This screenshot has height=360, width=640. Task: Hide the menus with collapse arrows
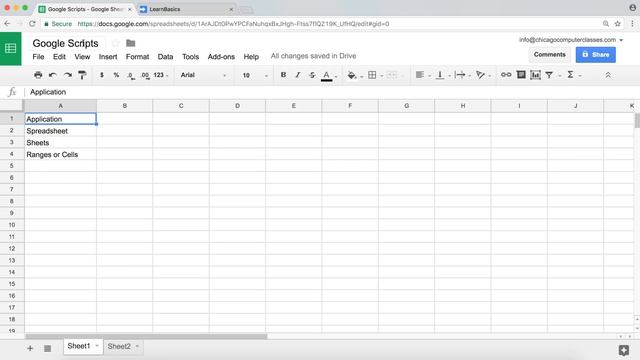(608, 75)
